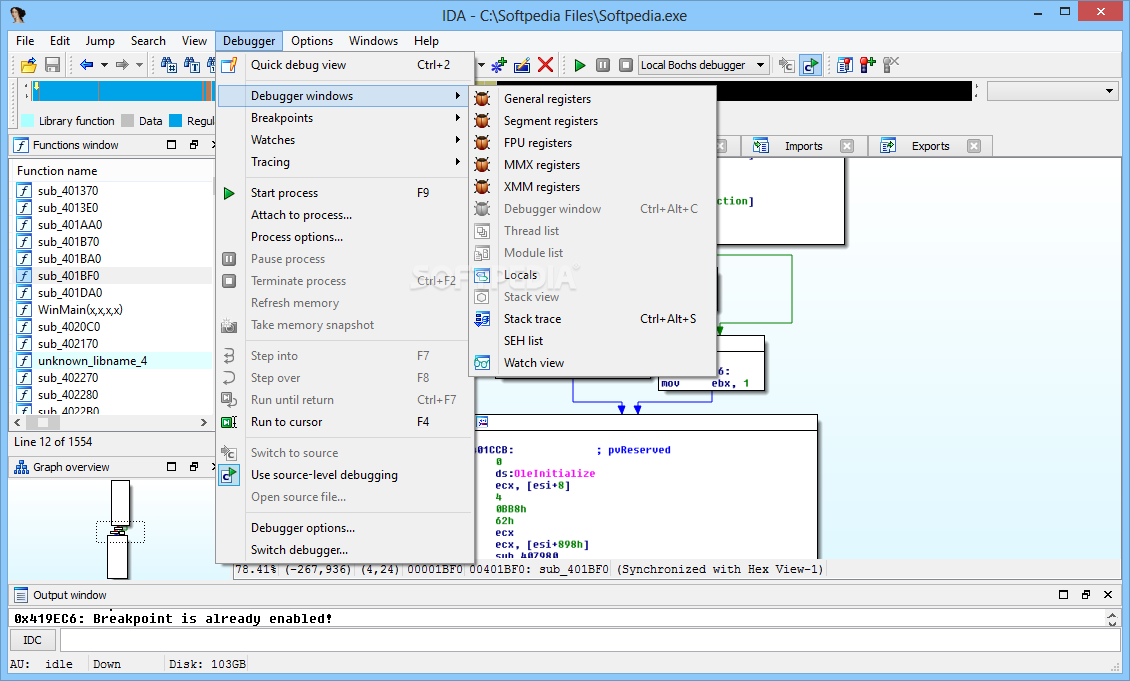
Task: Close the Exports tab
Action: [974, 146]
